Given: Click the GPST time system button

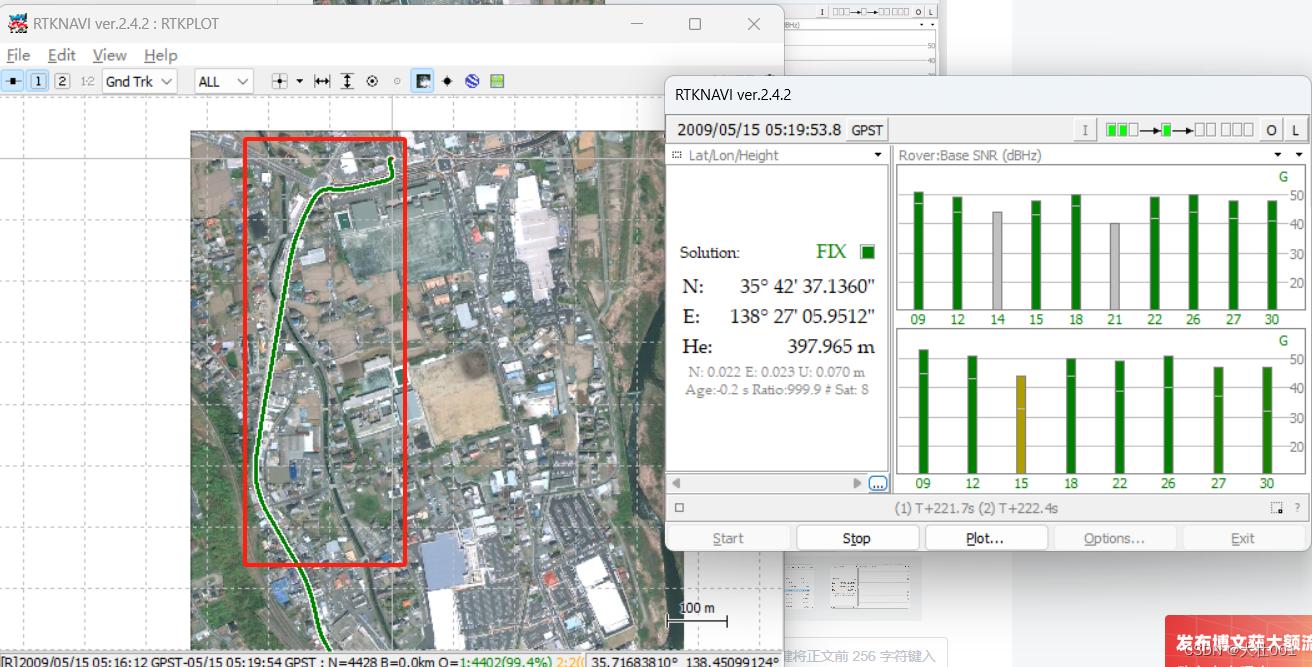Looking at the screenshot, I should [x=867, y=130].
